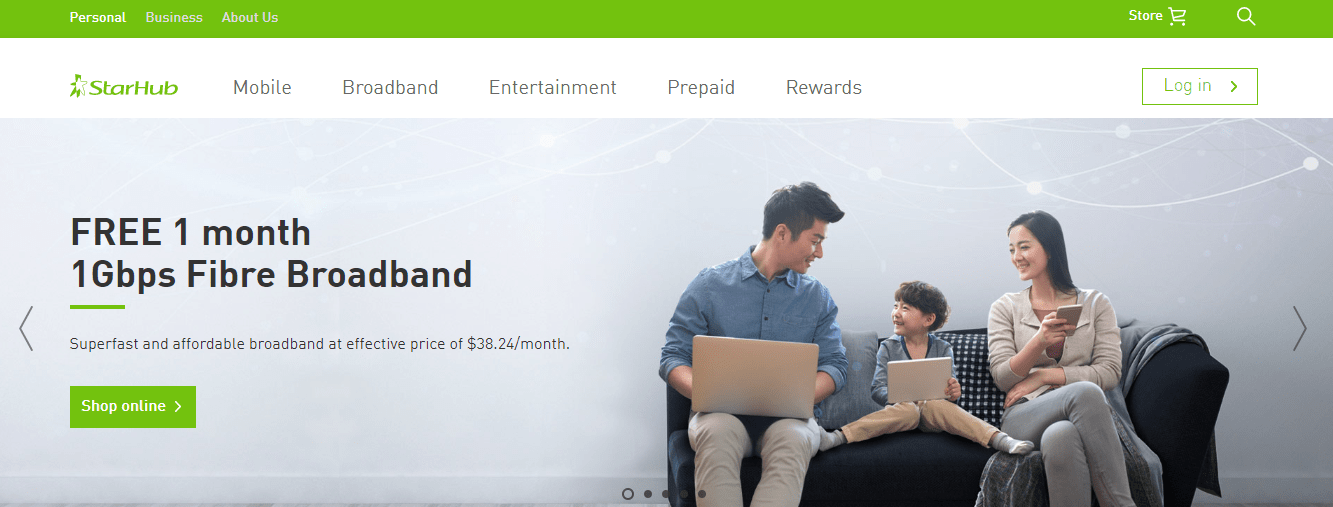Image resolution: width=1333 pixels, height=507 pixels.
Task: Select the Personal tab
Action: (98, 17)
